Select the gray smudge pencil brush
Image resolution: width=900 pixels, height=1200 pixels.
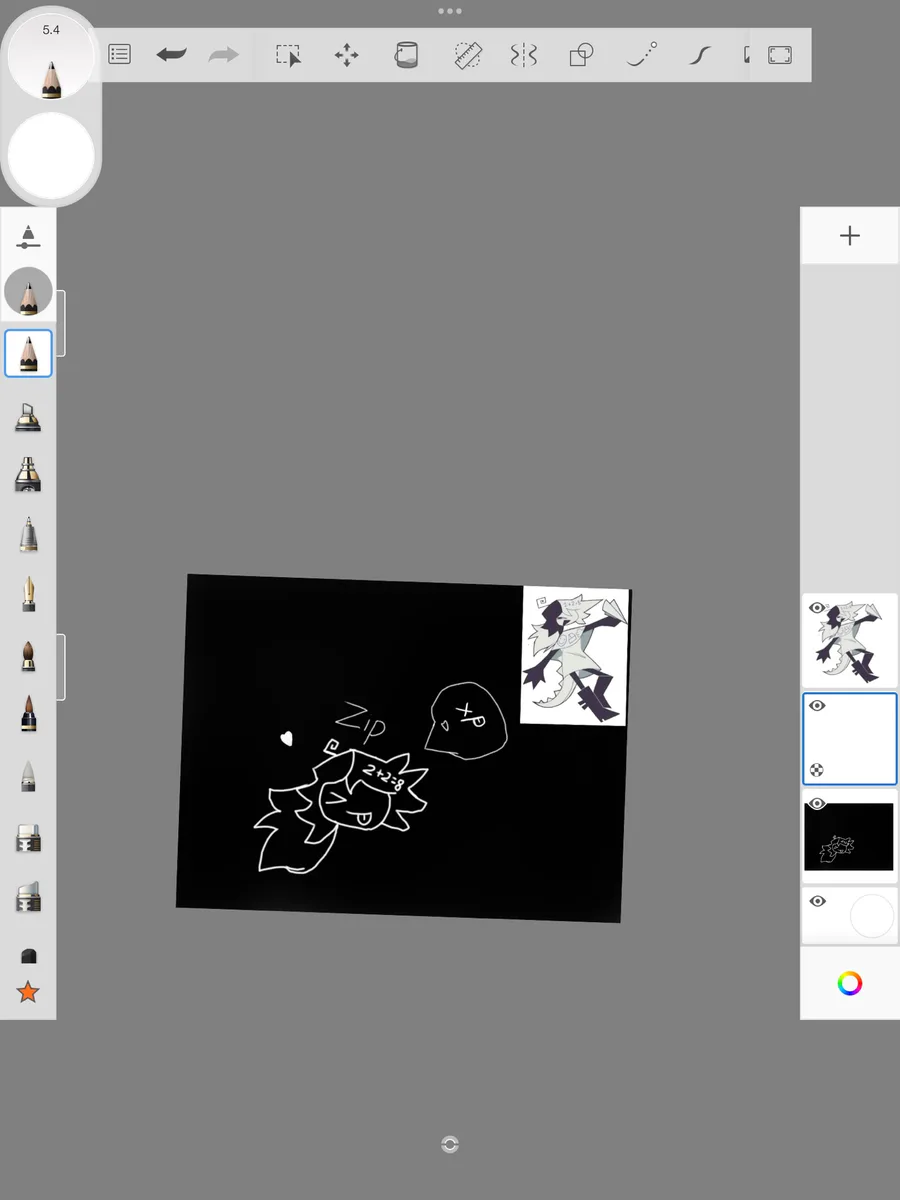(x=28, y=775)
